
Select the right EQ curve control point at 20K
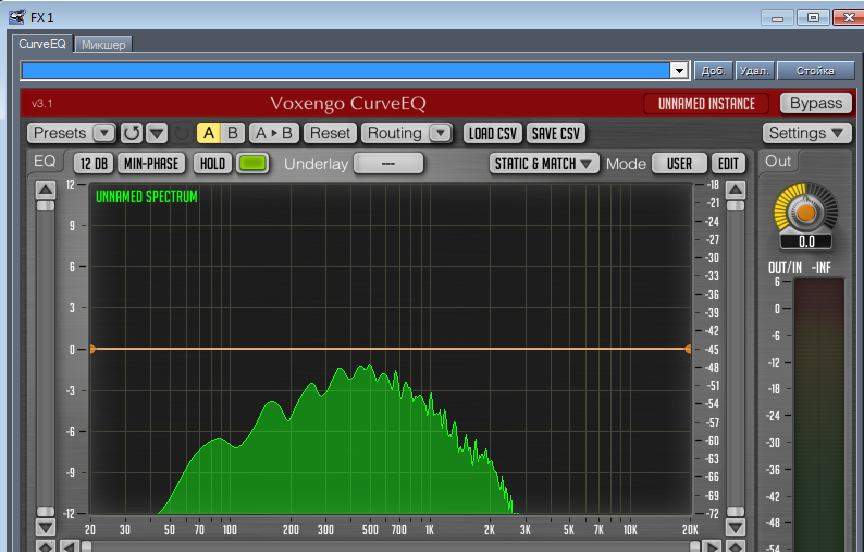click(x=688, y=349)
